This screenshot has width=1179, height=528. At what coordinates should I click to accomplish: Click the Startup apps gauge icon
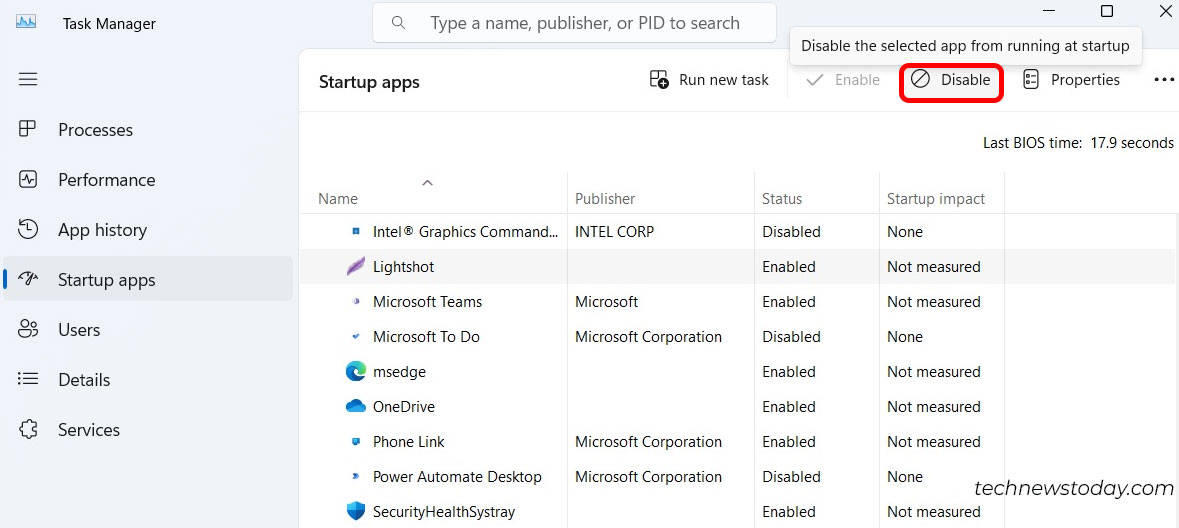[x=28, y=280]
